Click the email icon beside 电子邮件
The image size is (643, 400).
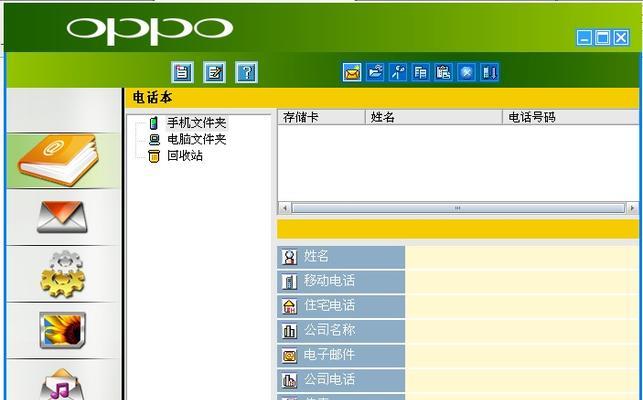(290, 355)
